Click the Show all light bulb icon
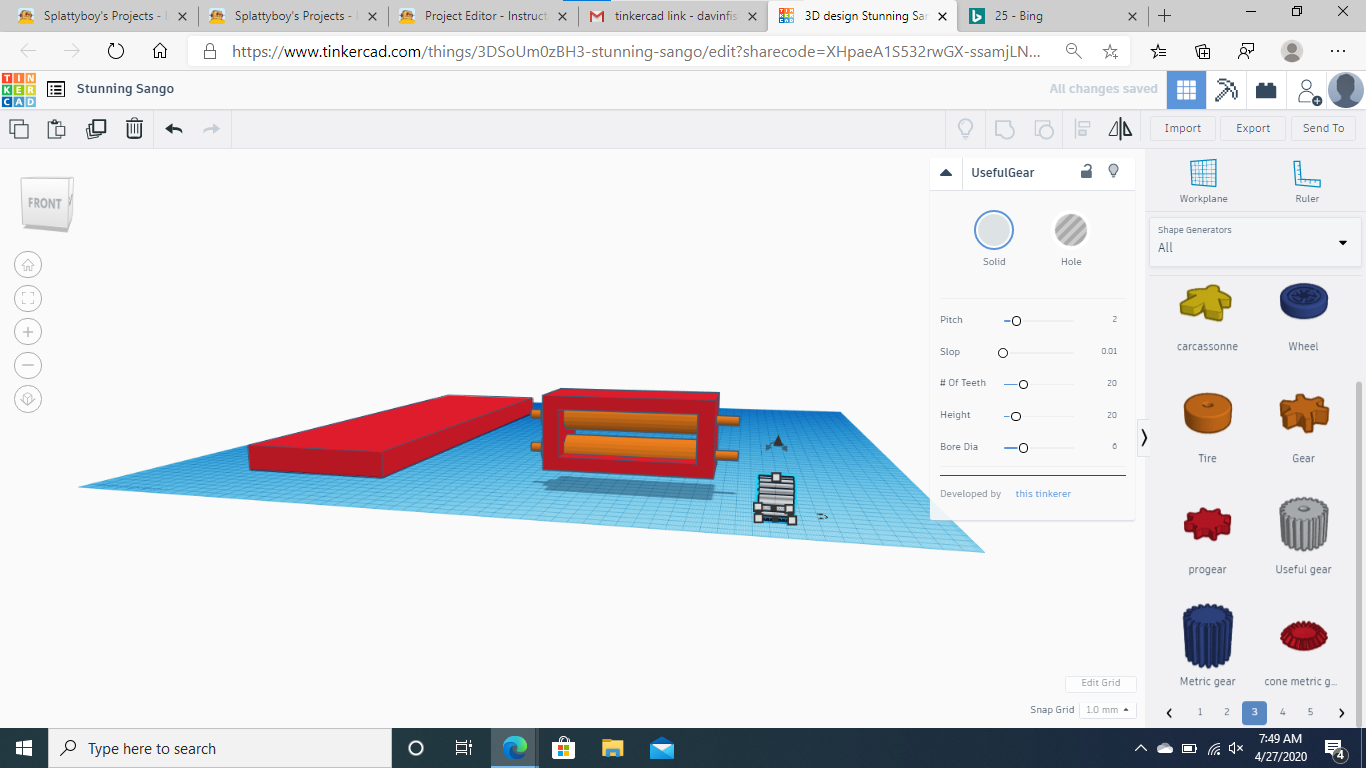1366x768 pixels. [x=966, y=128]
